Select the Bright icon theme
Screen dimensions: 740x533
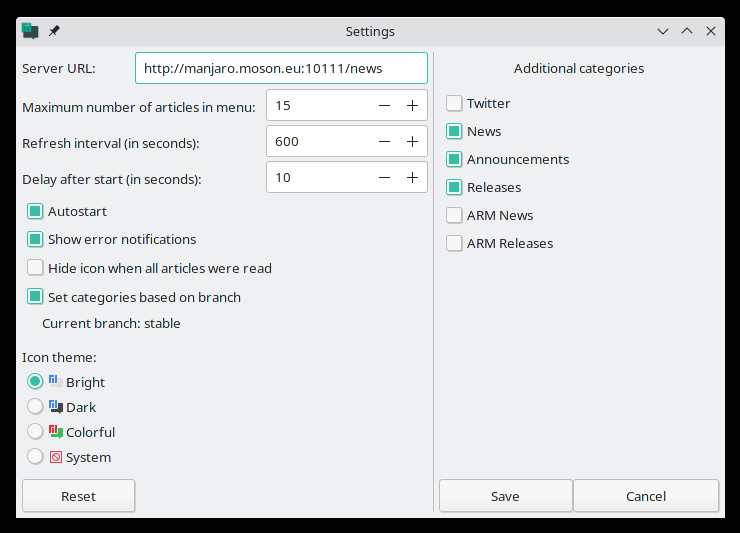[x=36, y=382]
